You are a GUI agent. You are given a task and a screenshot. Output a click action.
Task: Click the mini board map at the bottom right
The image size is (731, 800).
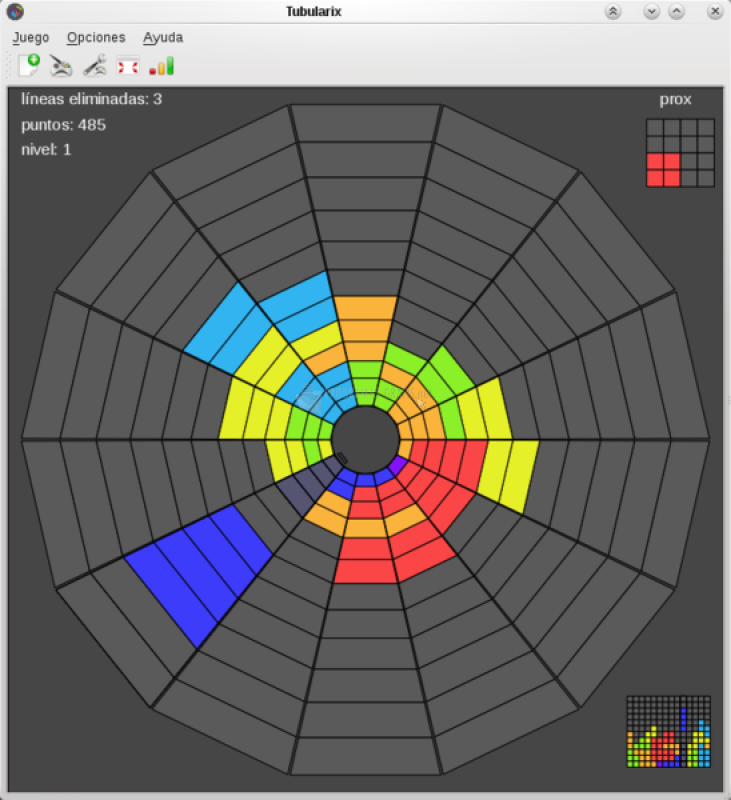pyautogui.click(x=668, y=731)
